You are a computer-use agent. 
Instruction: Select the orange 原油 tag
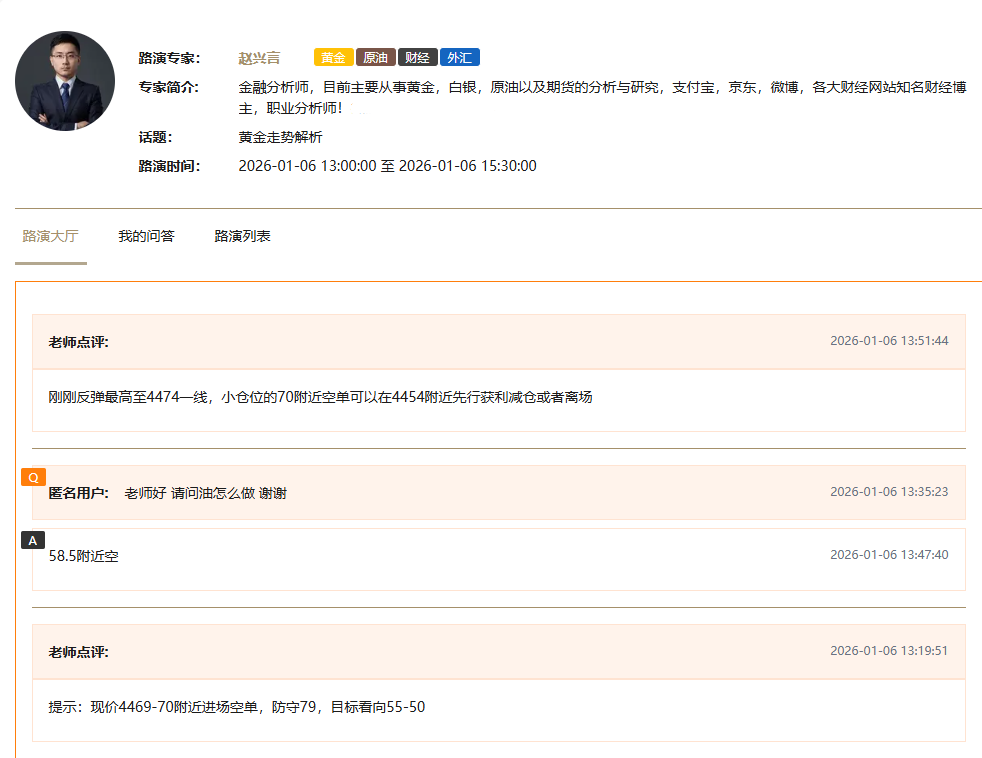375,57
